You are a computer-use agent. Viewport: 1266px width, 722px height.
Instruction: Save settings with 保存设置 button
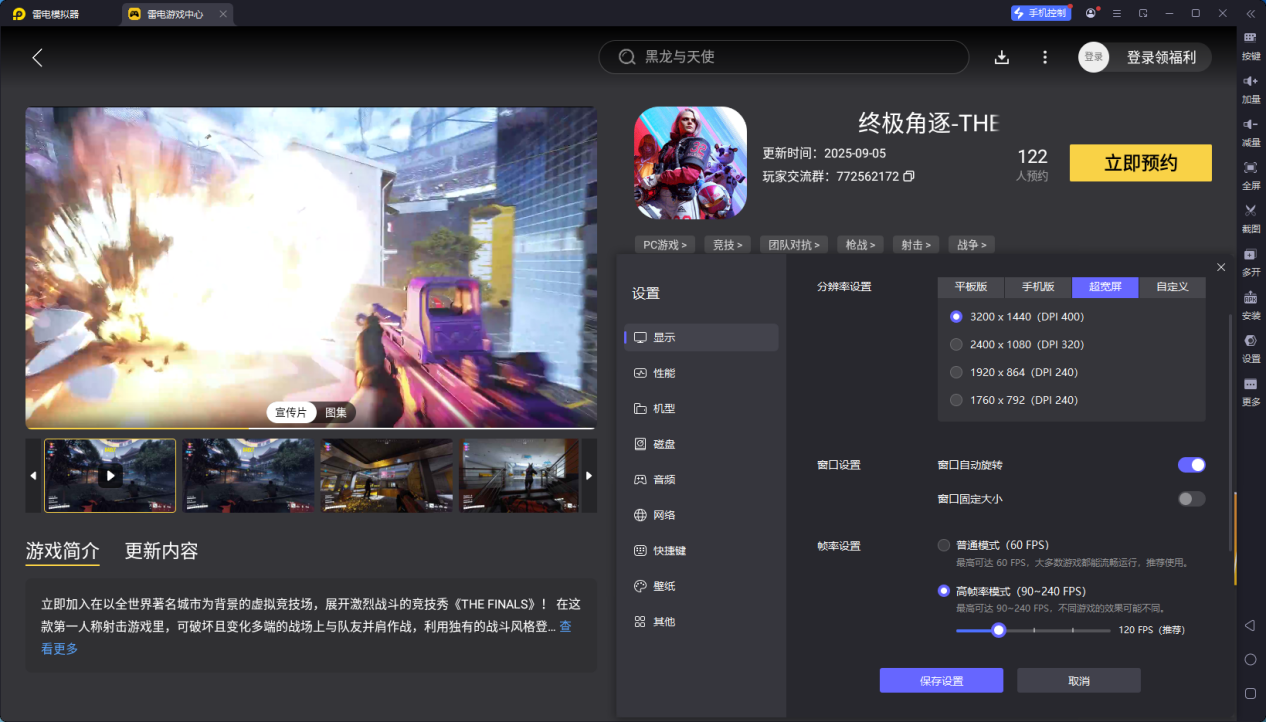[940, 680]
